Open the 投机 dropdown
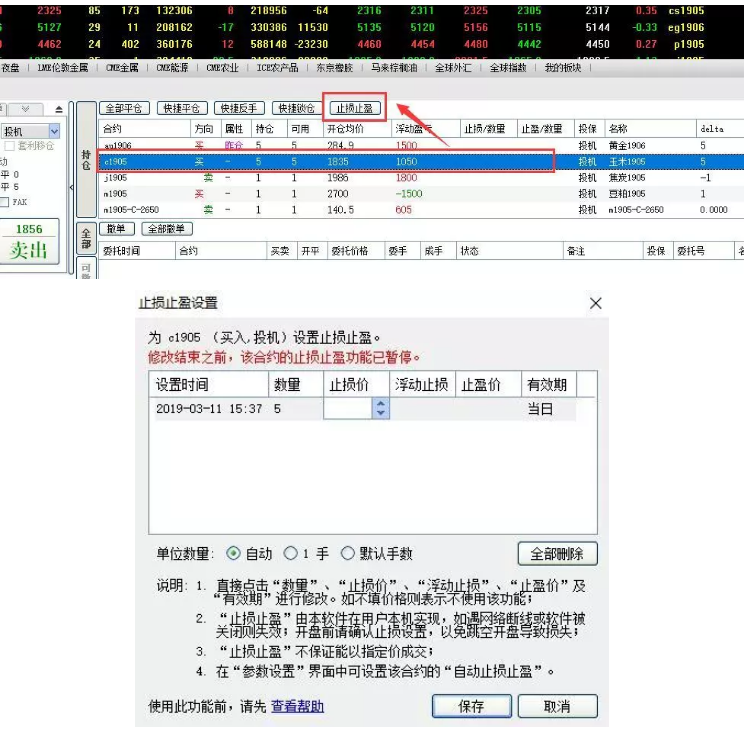This screenshot has height=741, width=745. click(x=54, y=131)
